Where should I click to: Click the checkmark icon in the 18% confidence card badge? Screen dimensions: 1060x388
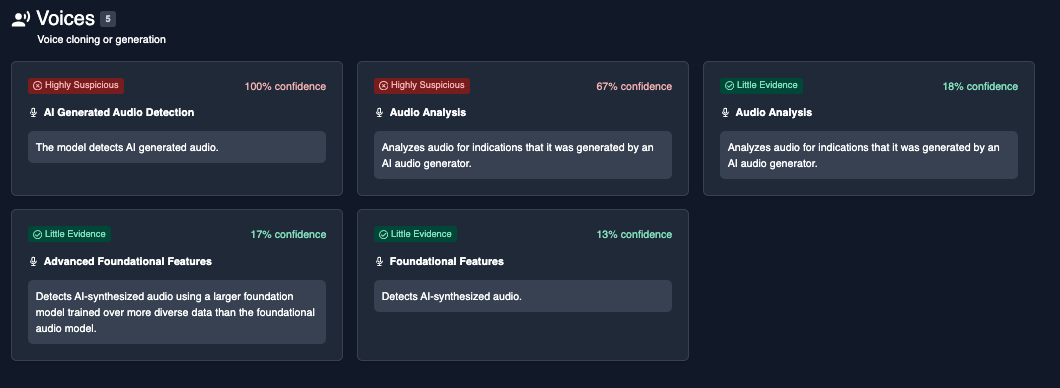tap(729, 86)
